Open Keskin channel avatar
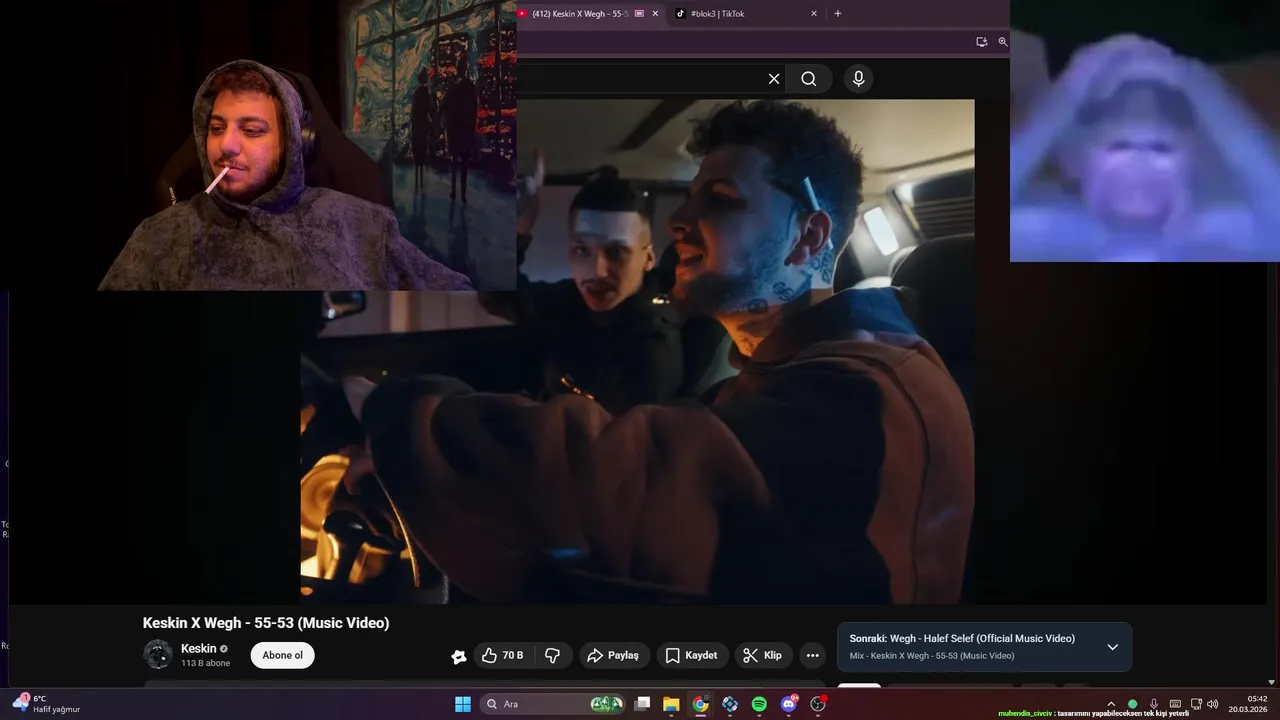 (158, 655)
